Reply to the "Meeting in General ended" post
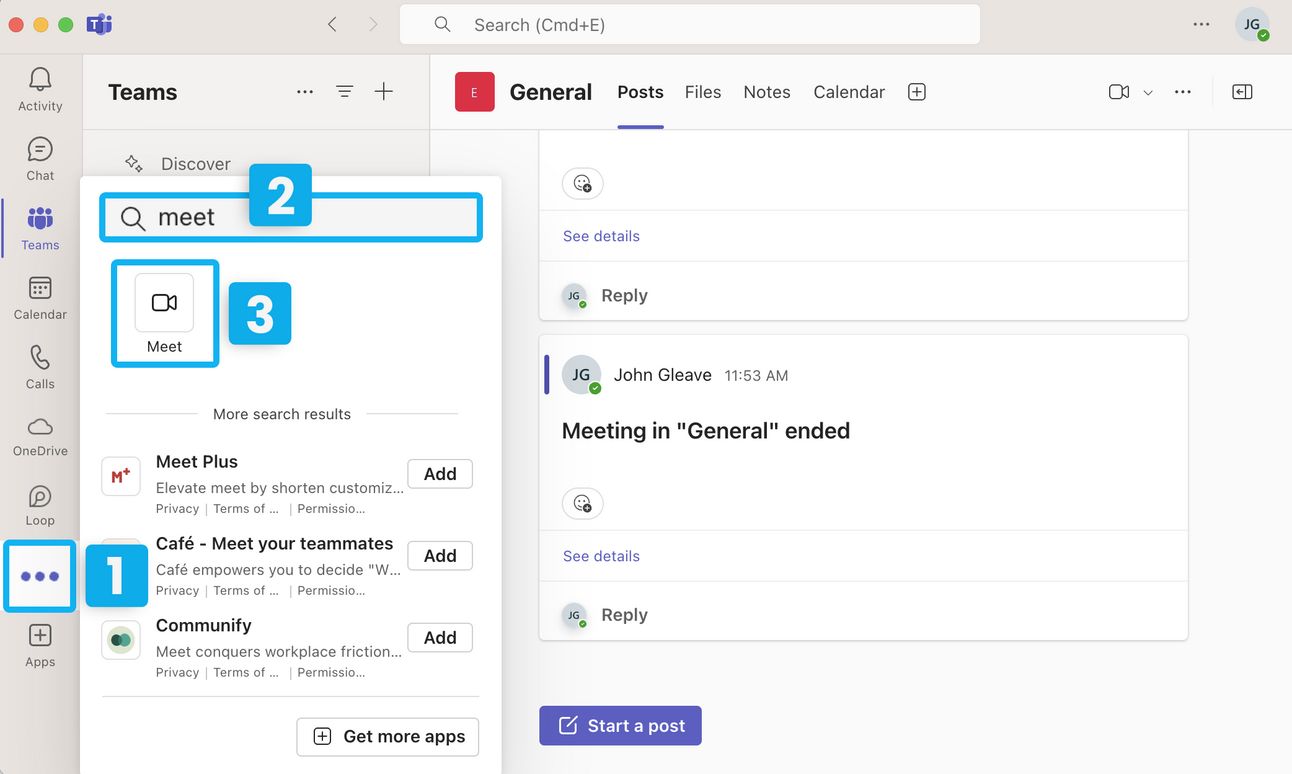The image size is (1292, 774). (x=624, y=615)
